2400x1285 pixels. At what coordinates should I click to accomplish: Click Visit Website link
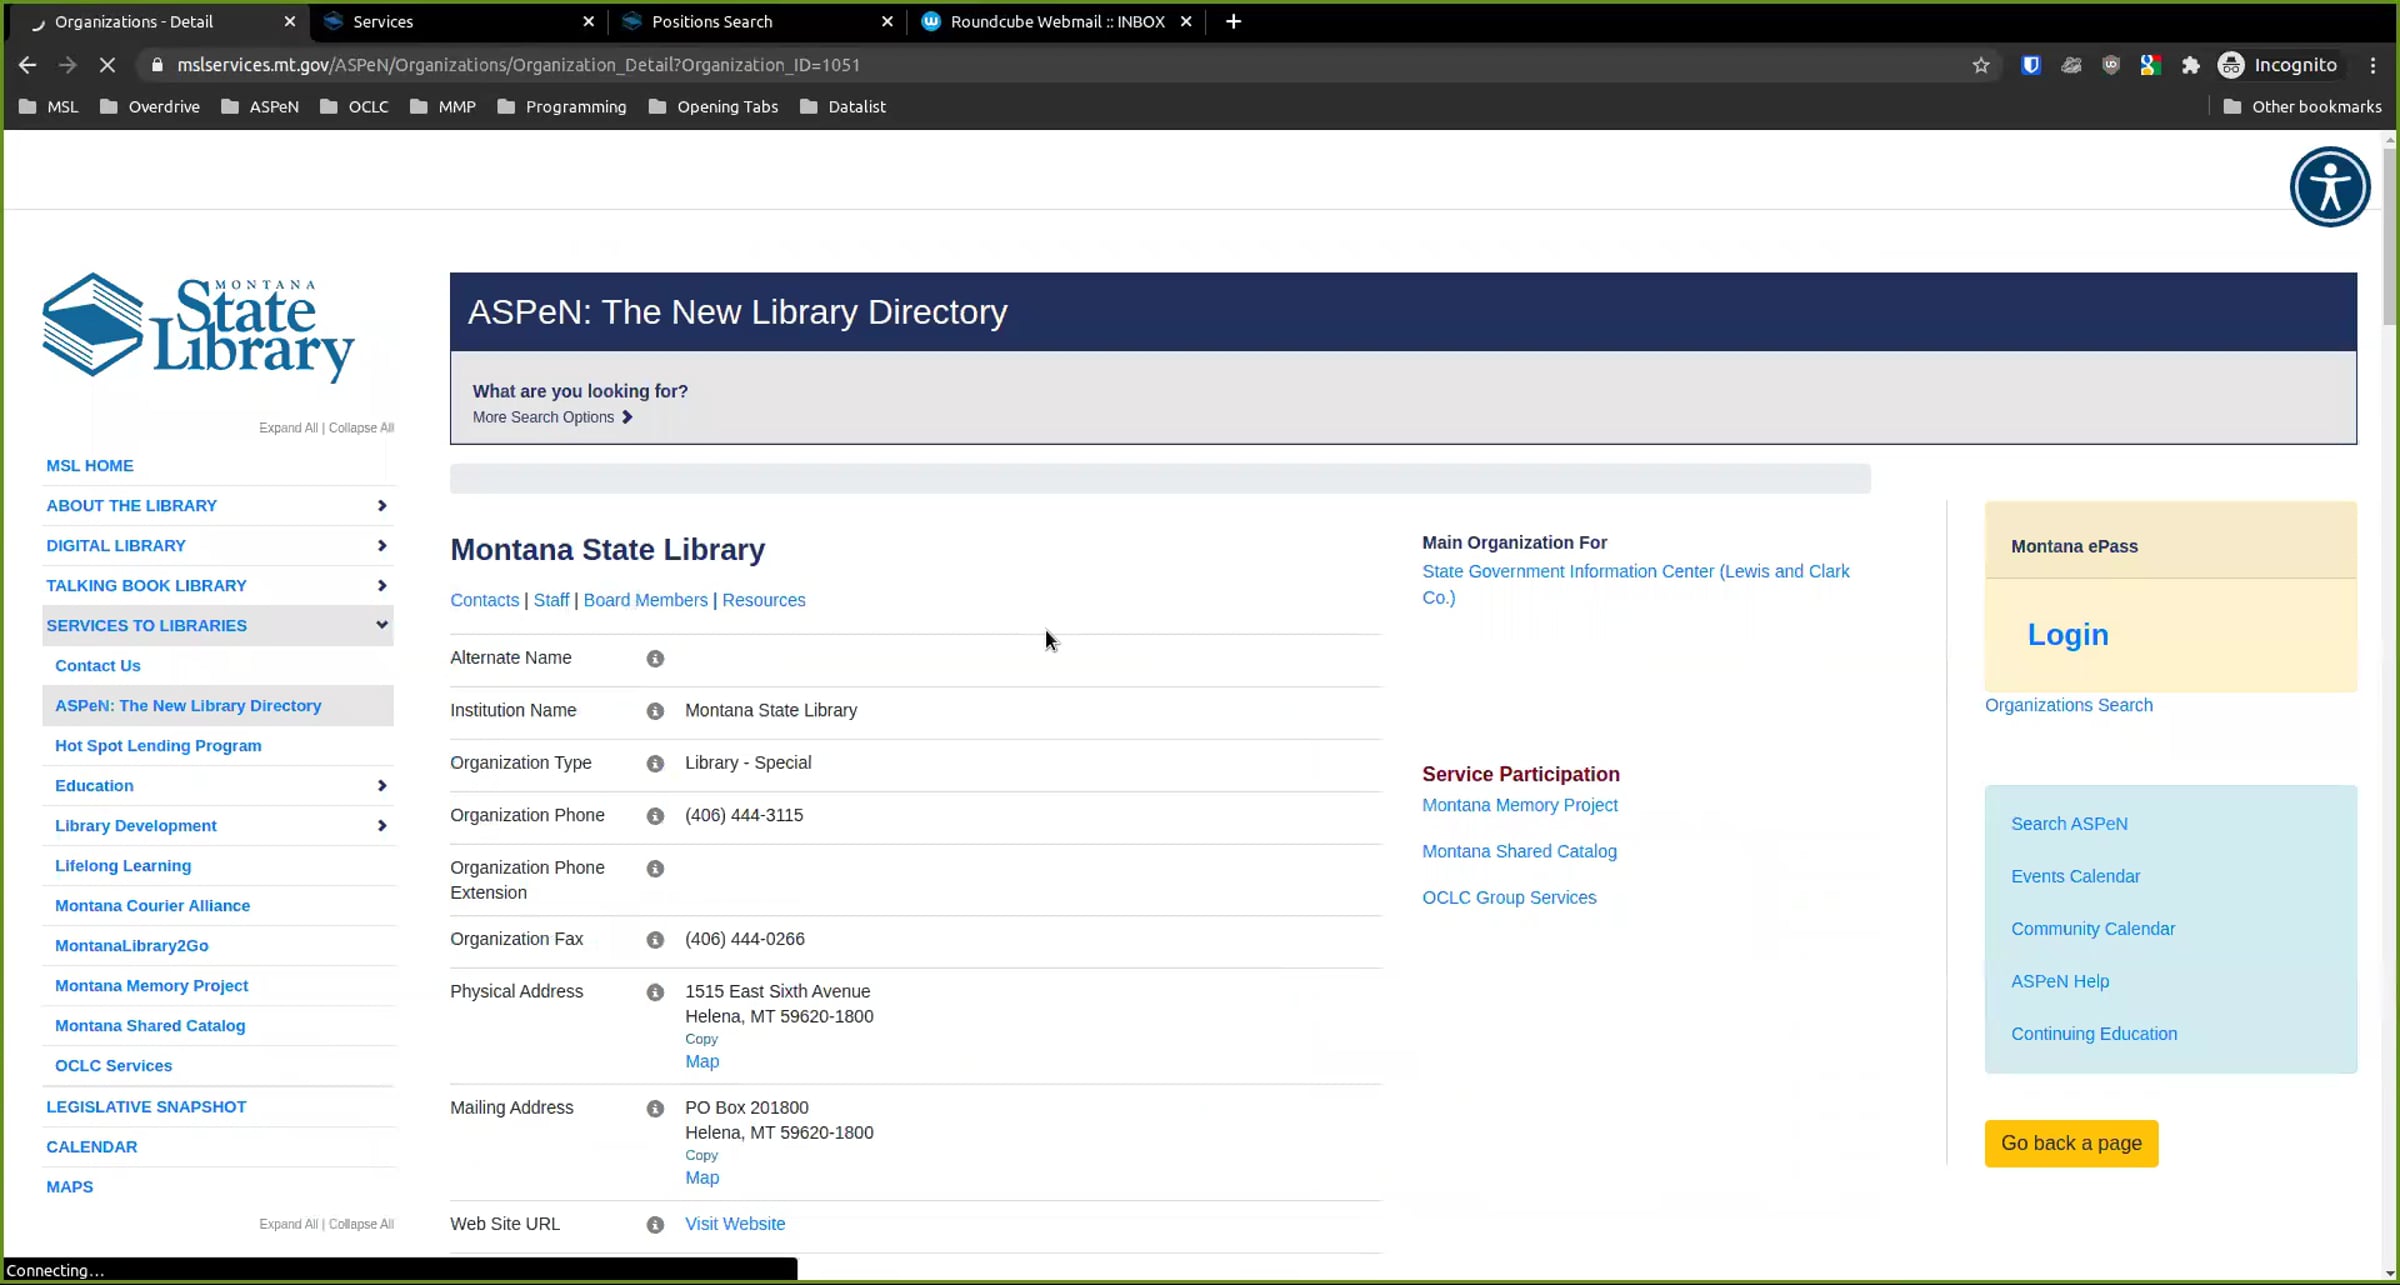click(x=735, y=1224)
